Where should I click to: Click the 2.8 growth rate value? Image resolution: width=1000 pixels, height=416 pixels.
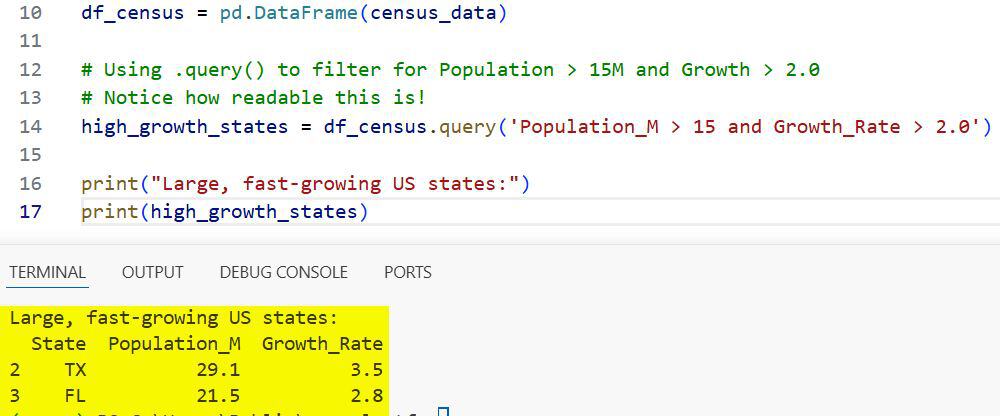(366, 396)
